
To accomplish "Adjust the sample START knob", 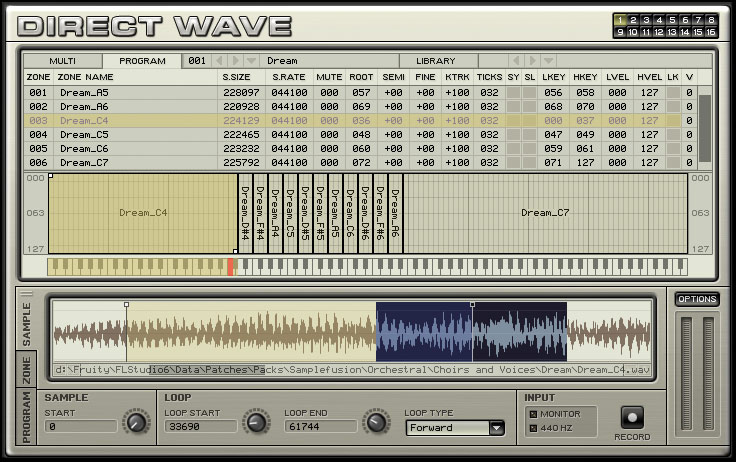I will click(136, 422).
